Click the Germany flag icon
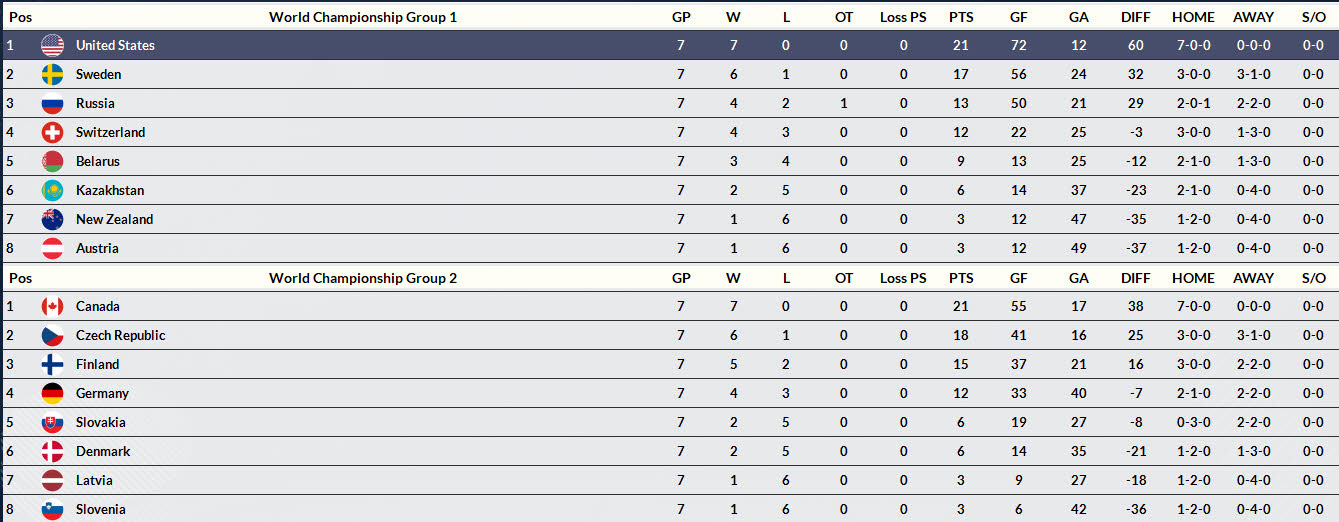The height and width of the screenshot is (522, 1339). [x=52, y=393]
